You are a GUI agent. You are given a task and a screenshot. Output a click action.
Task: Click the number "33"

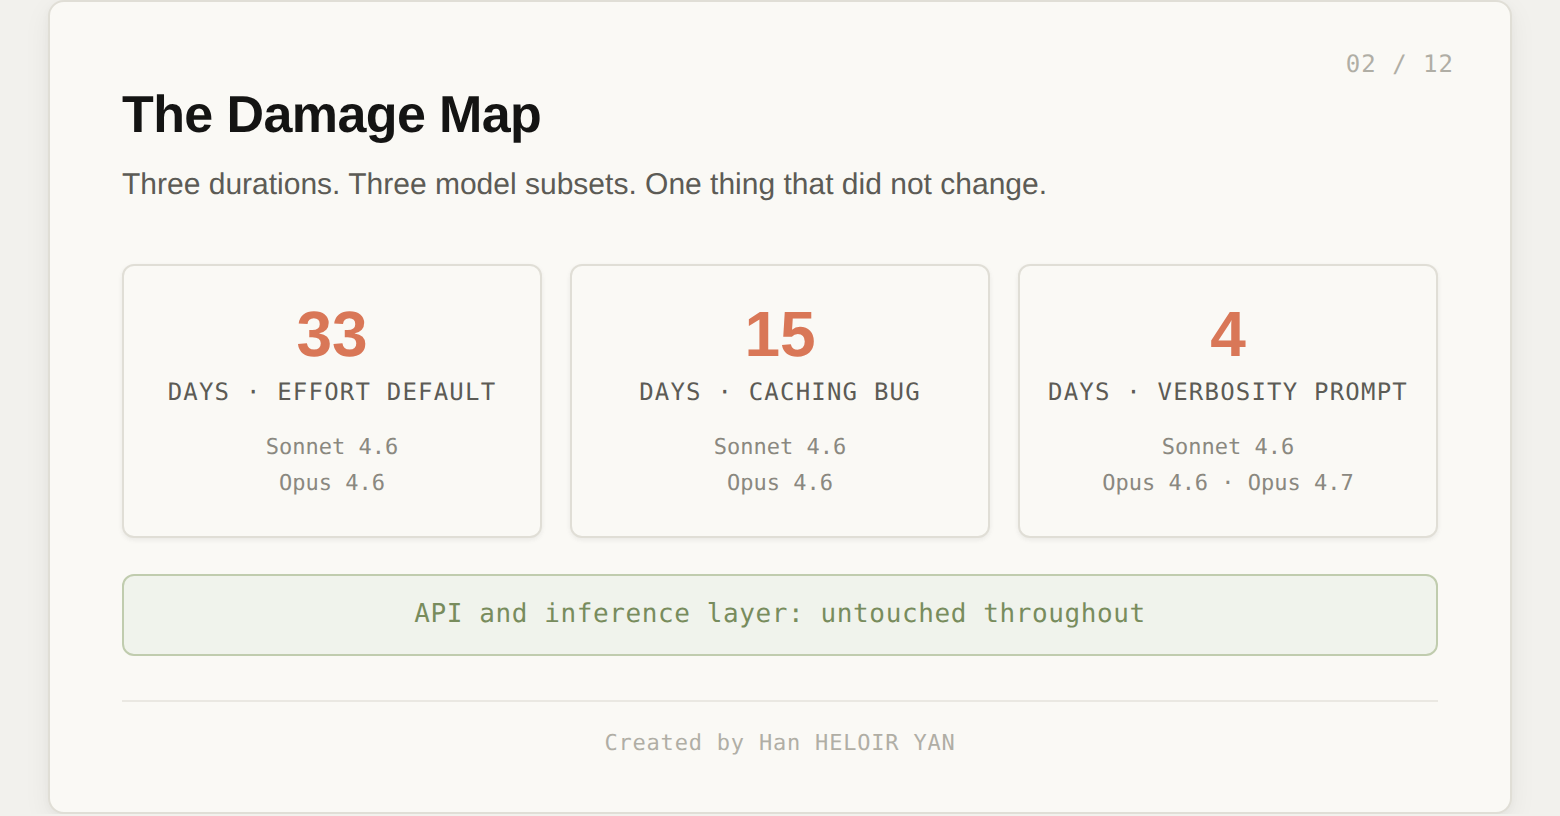click(x=332, y=334)
